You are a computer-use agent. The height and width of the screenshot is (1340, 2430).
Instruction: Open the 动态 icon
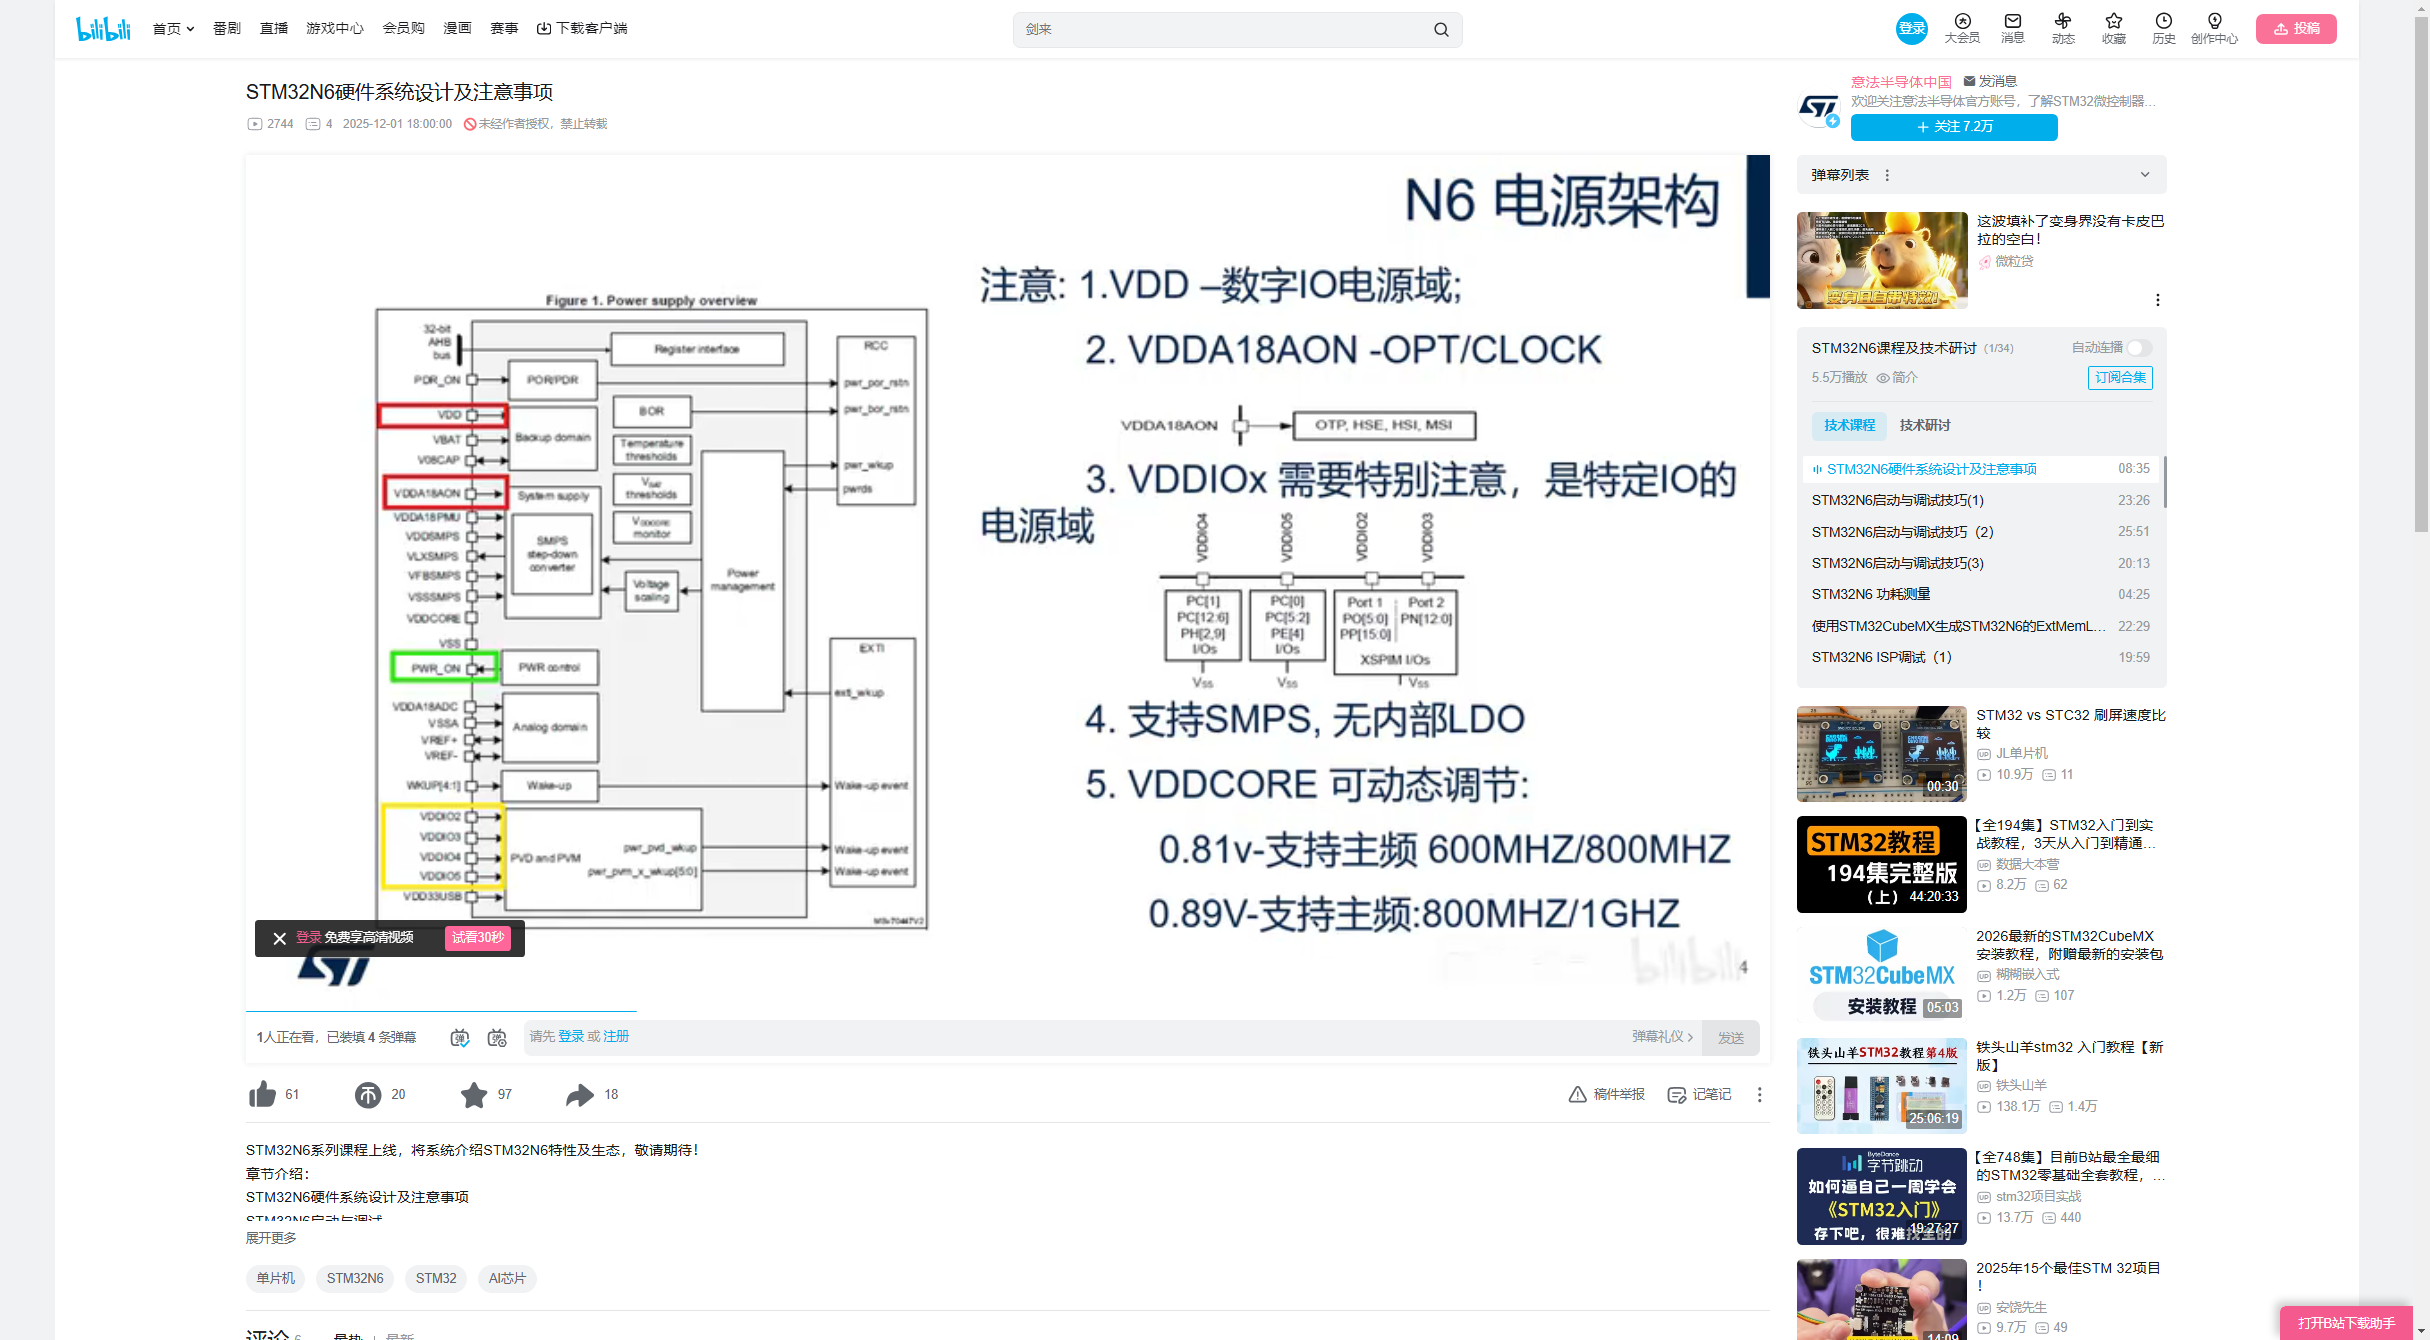click(2063, 28)
